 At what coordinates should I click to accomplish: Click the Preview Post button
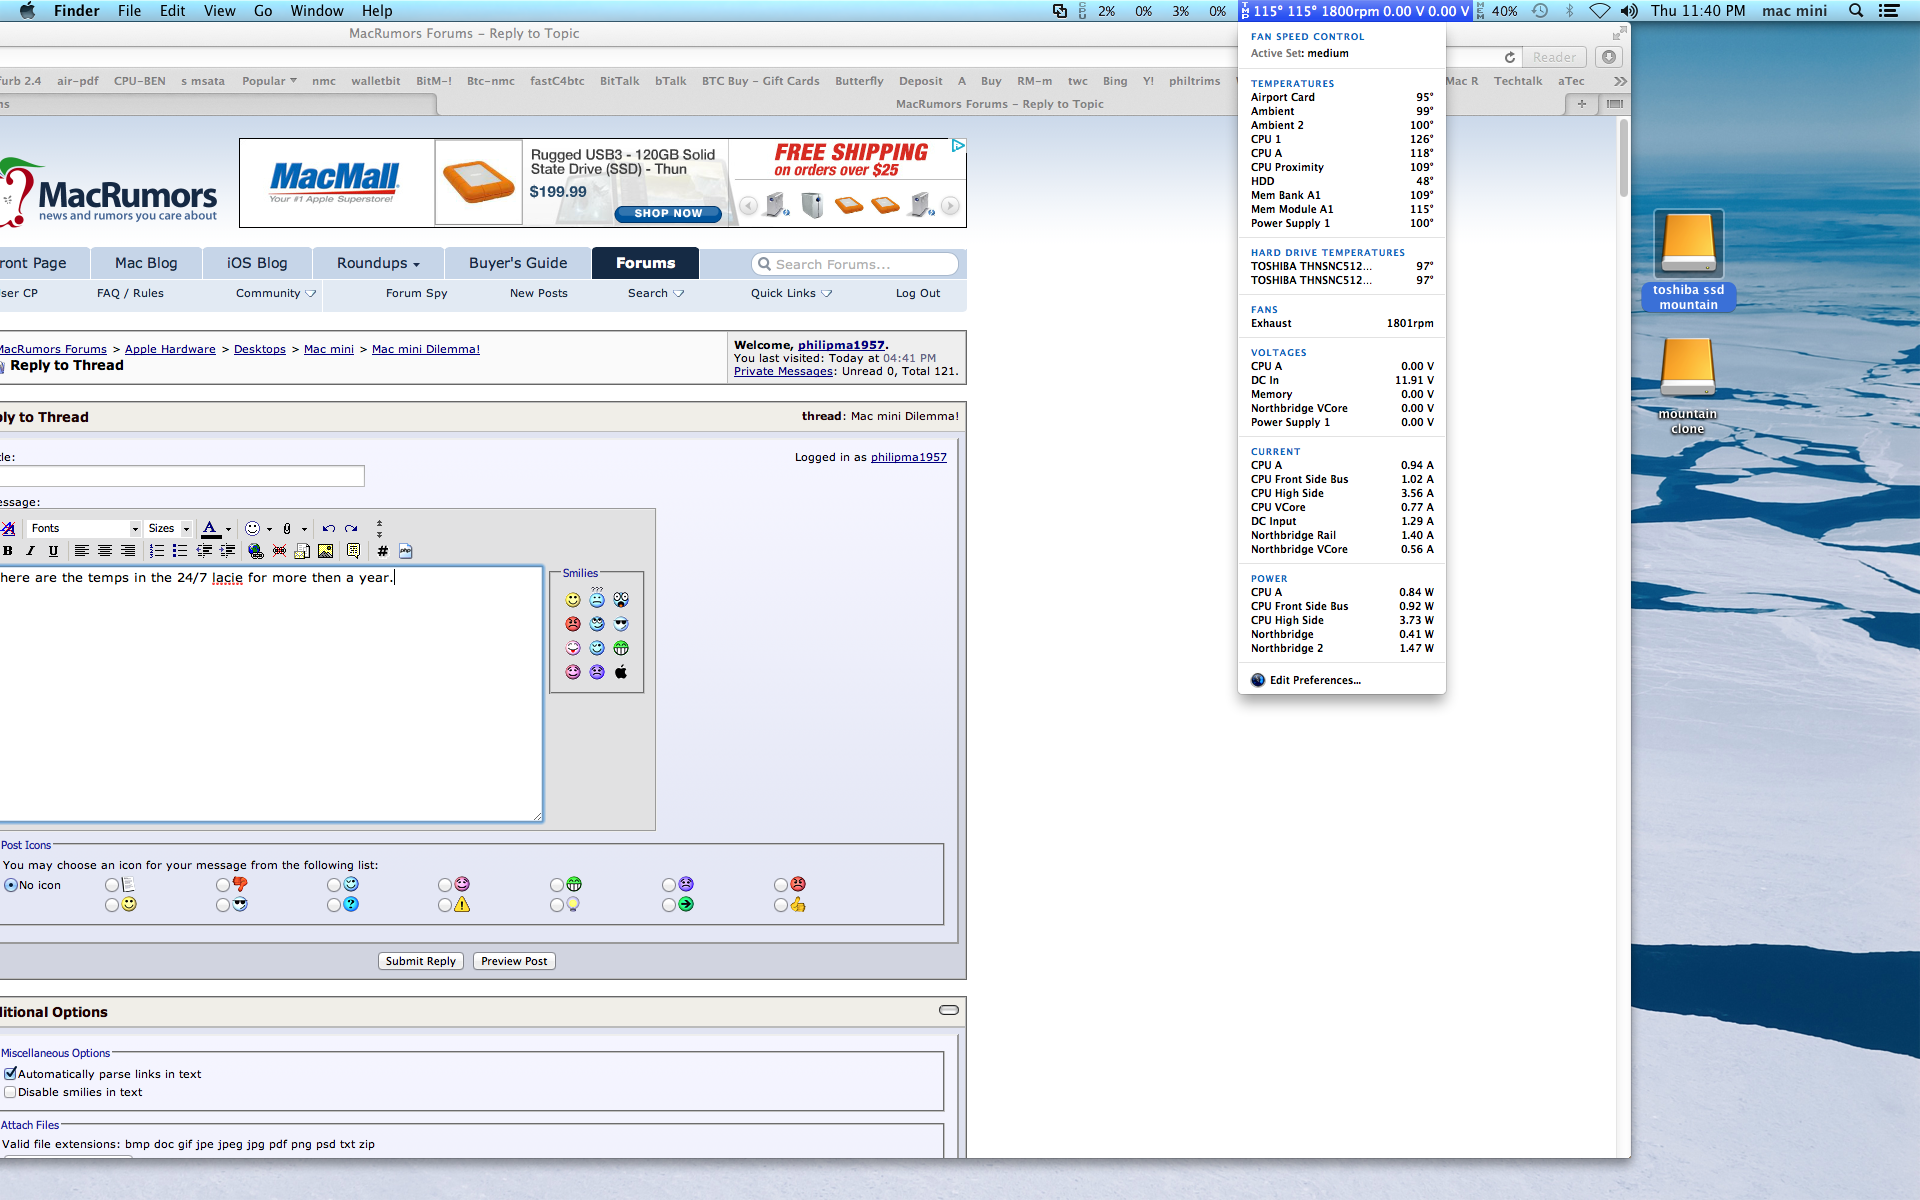point(514,961)
